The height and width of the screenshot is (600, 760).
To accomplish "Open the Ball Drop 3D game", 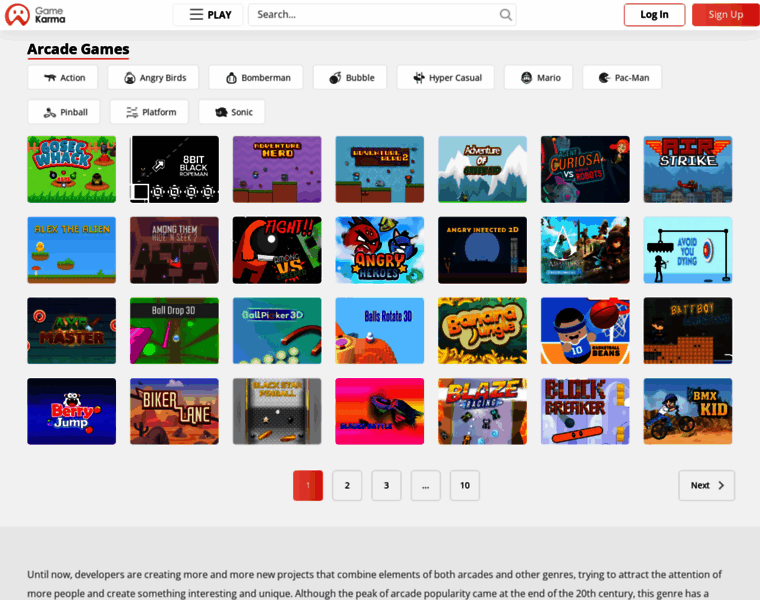I will tap(174, 331).
